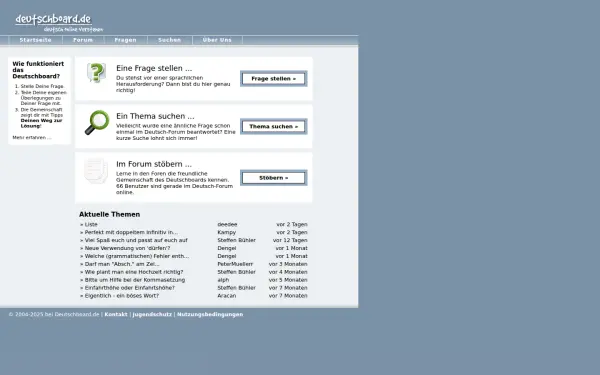The image size is (600, 375).
Task: Click the 'Ein Thema suchen ...' heading
Action: point(155,116)
